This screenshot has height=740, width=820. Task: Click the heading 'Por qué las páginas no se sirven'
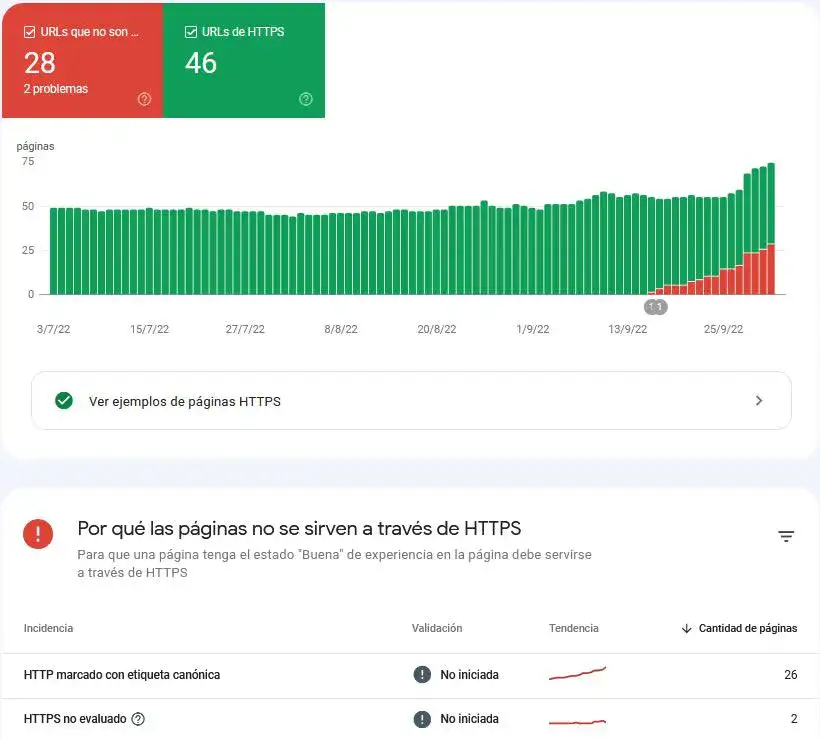click(299, 528)
